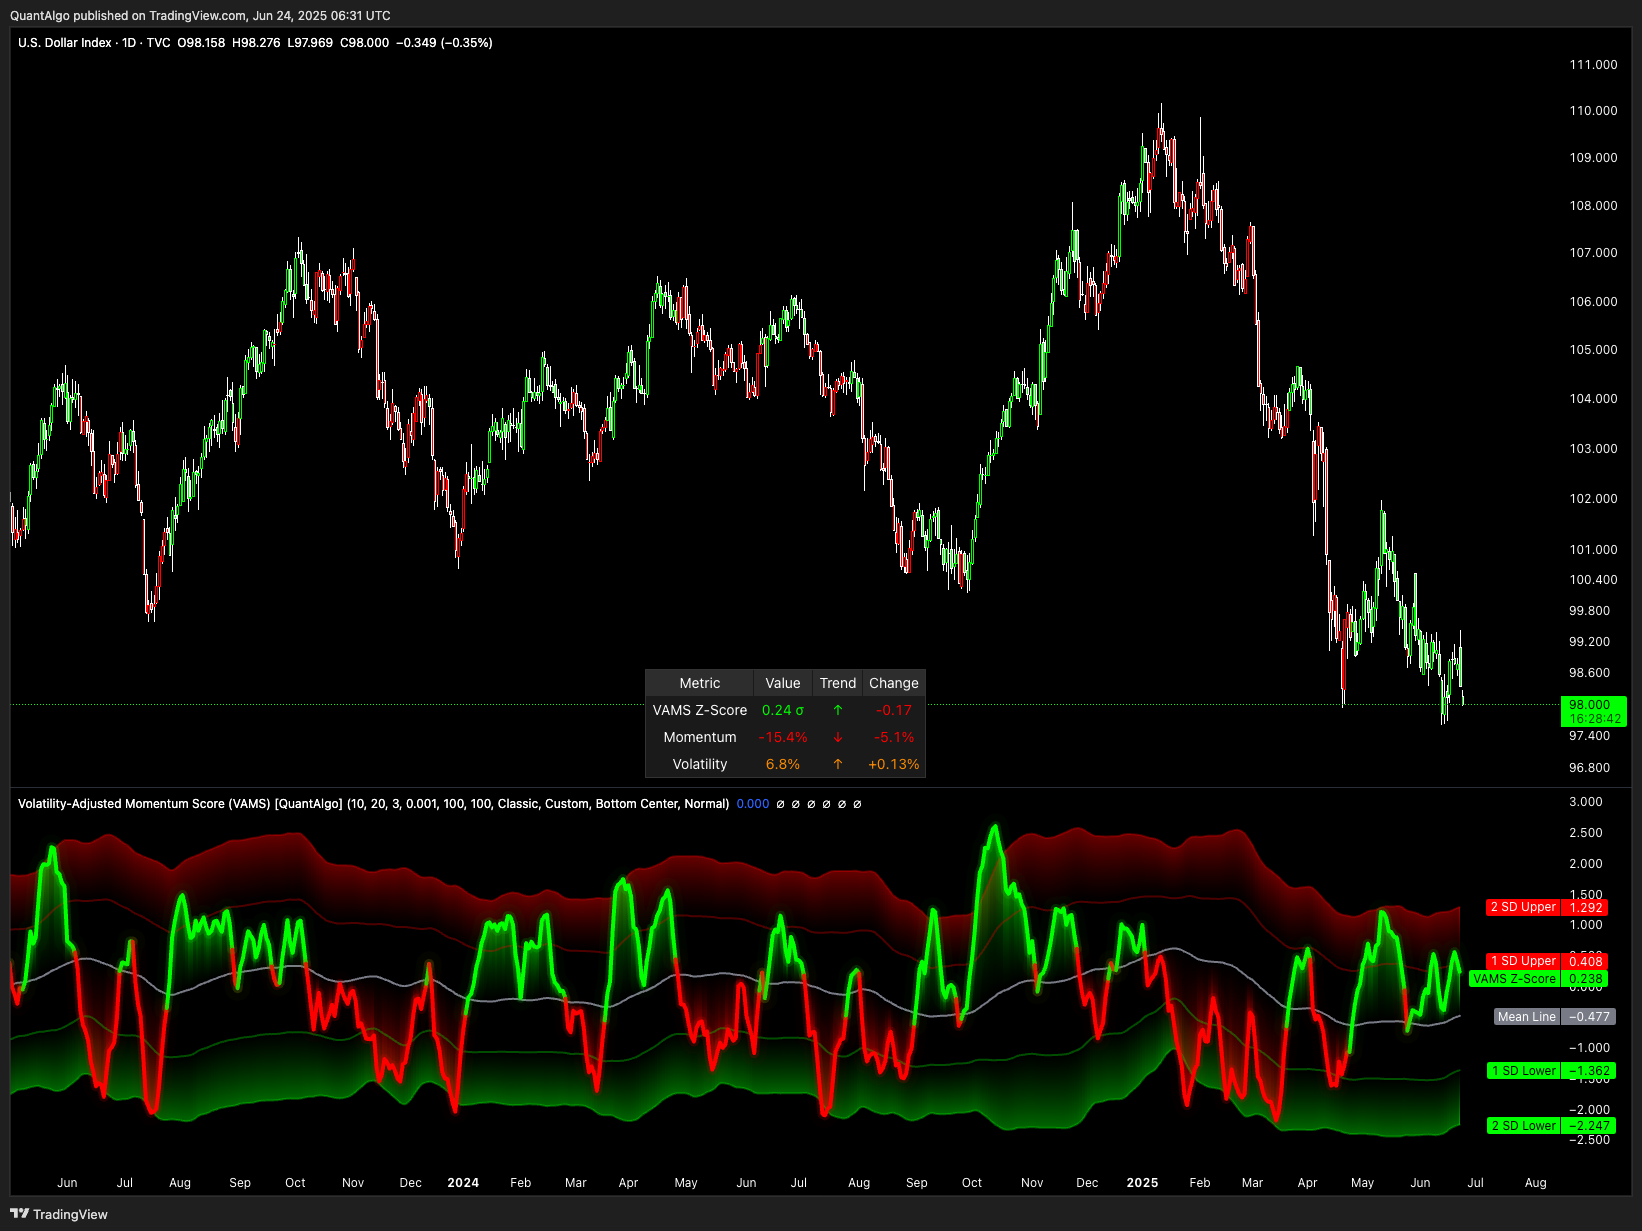The height and width of the screenshot is (1231, 1642).
Task: Click the -5.1% change cell
Action: point(894,737)
